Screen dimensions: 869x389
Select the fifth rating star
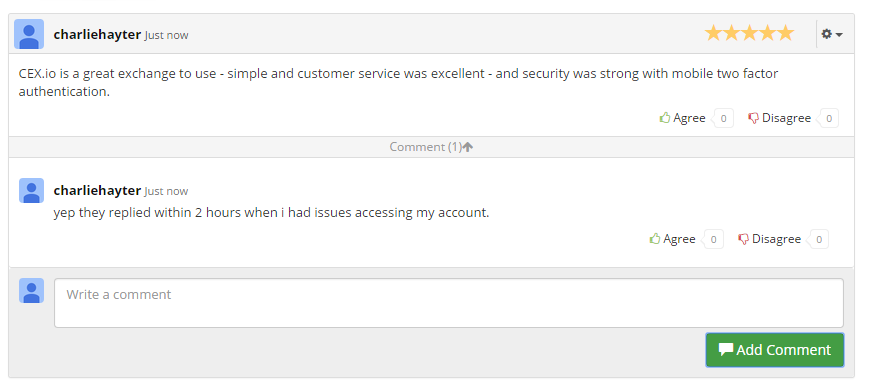coord(785,34)
